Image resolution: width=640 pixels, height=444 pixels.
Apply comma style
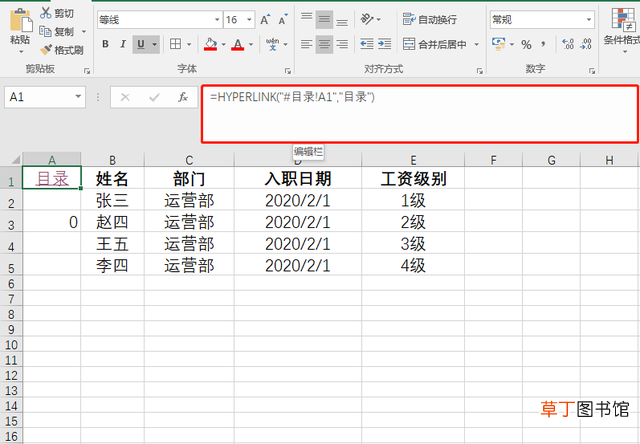(543, 44)
